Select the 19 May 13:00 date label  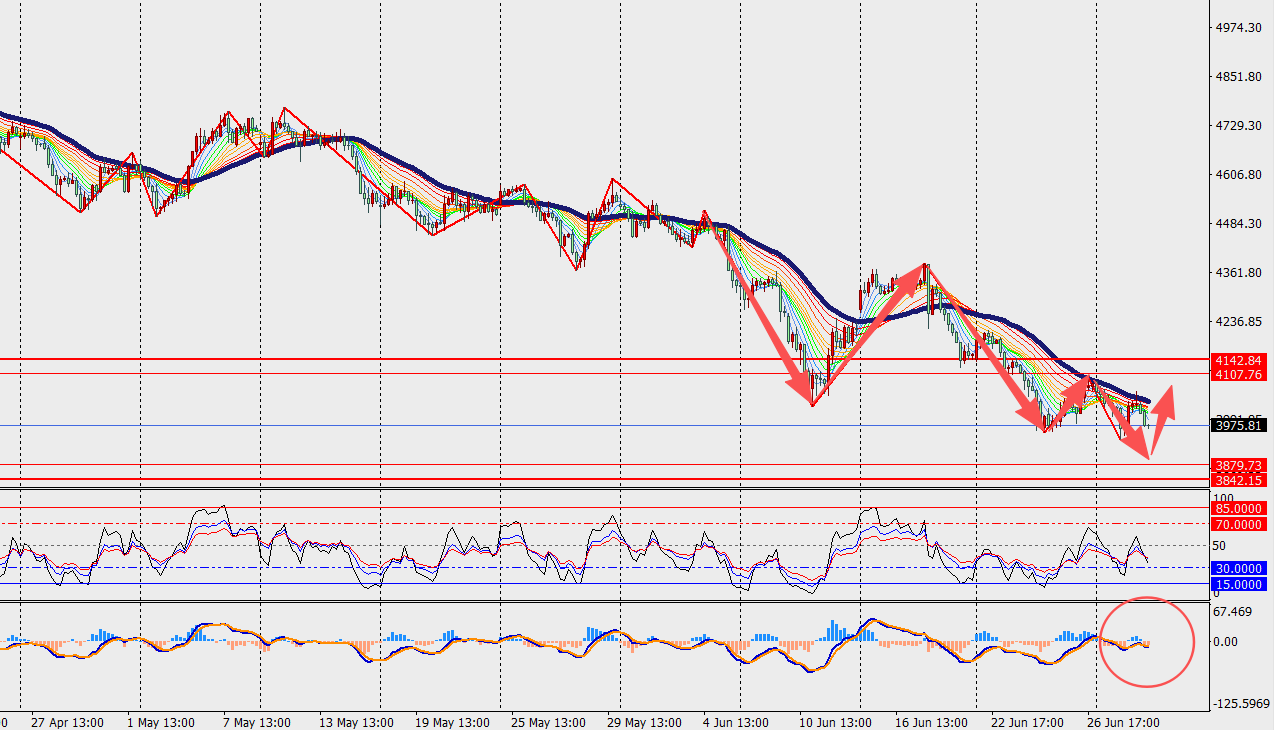point(453,722)
